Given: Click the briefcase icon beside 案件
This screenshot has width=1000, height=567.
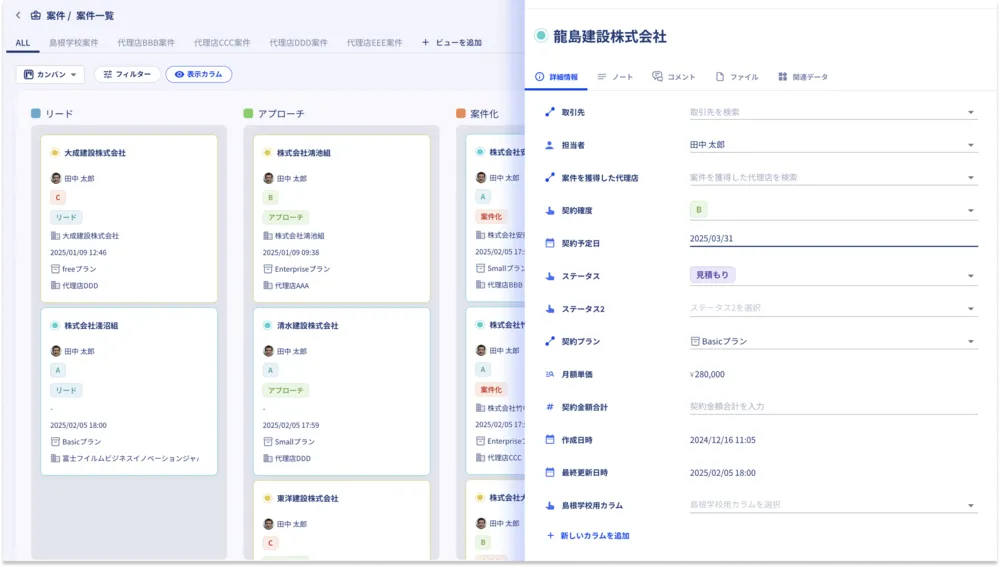Looking at the screenshot, I should [36, 15].
